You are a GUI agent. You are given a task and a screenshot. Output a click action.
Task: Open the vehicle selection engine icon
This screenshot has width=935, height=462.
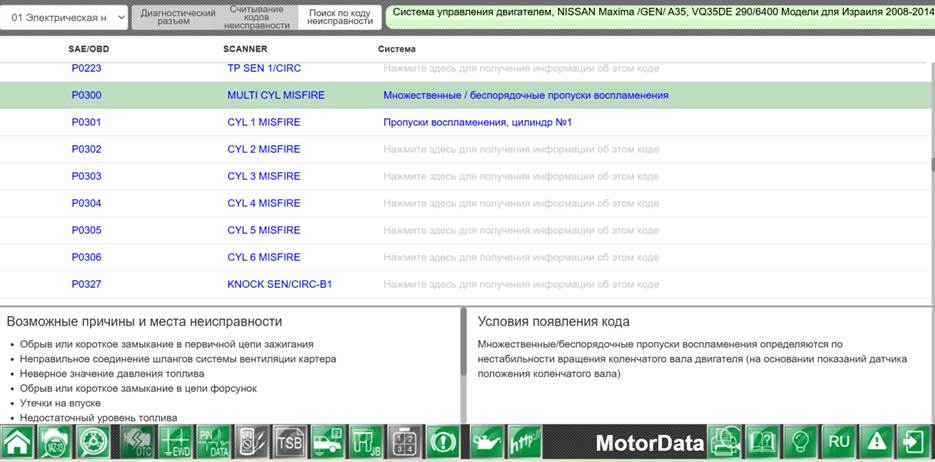(55, 442)
